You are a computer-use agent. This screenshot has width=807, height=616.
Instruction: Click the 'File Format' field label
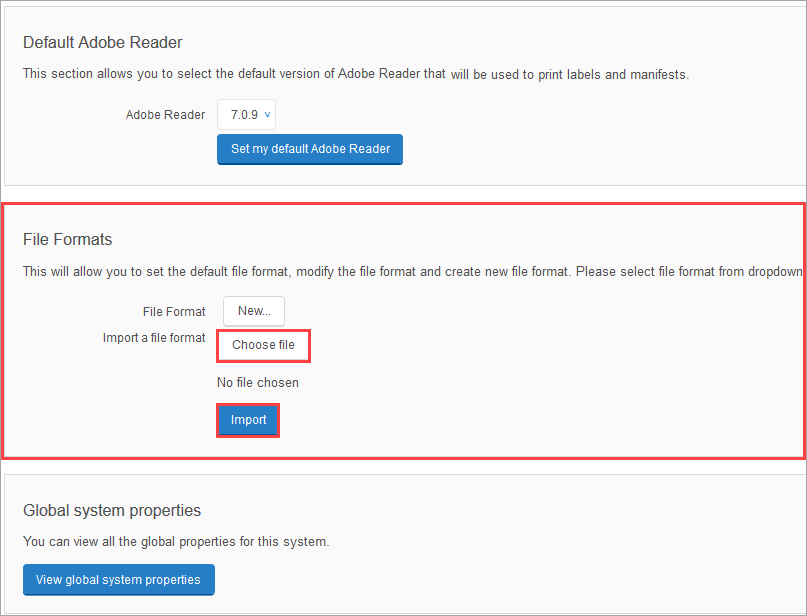tap(174, 311)
